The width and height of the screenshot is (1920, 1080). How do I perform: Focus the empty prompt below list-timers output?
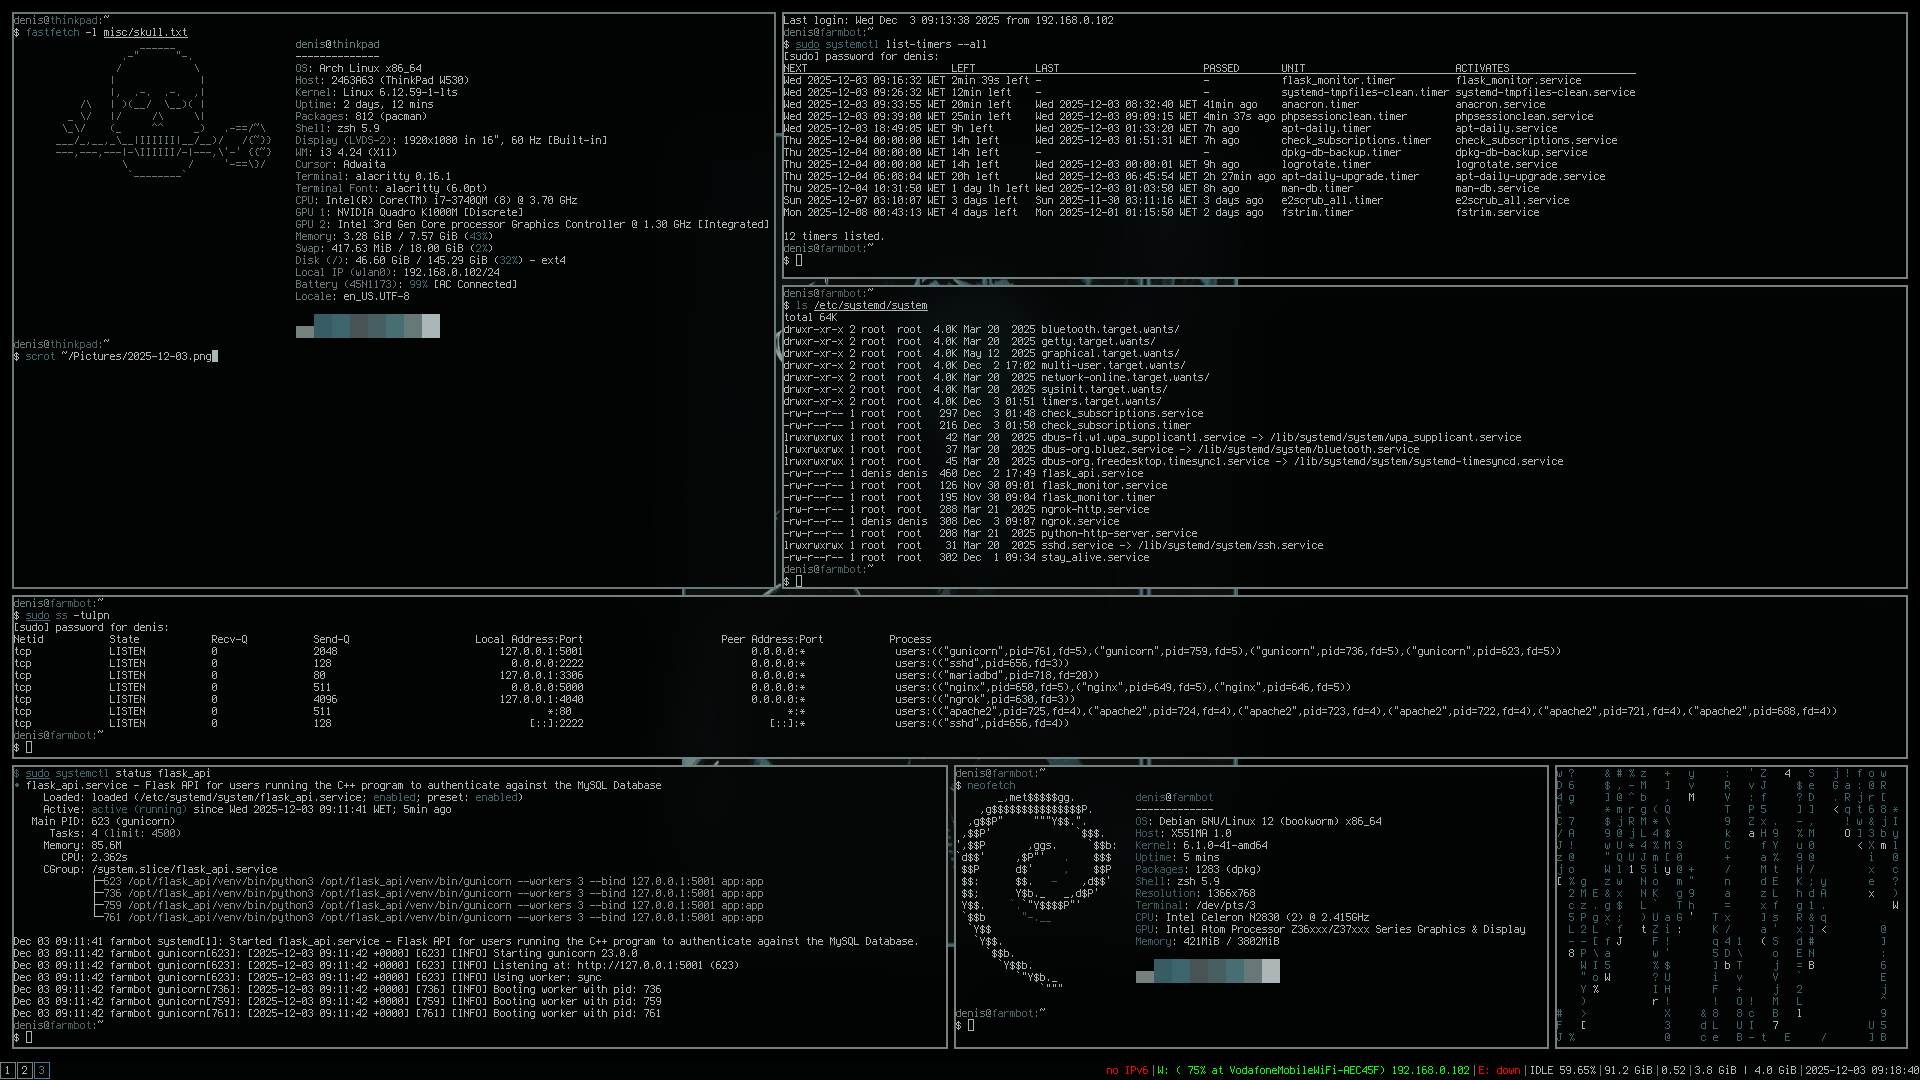tap(799, 261)
